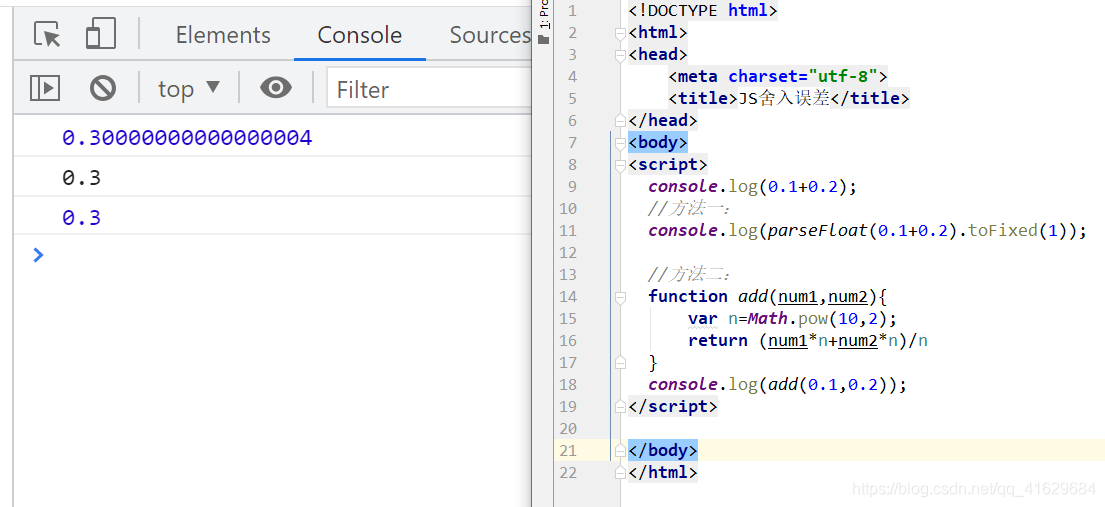Activate the inspect element picker icon
The image size is (1105, 507).
(x=47, y=35)
